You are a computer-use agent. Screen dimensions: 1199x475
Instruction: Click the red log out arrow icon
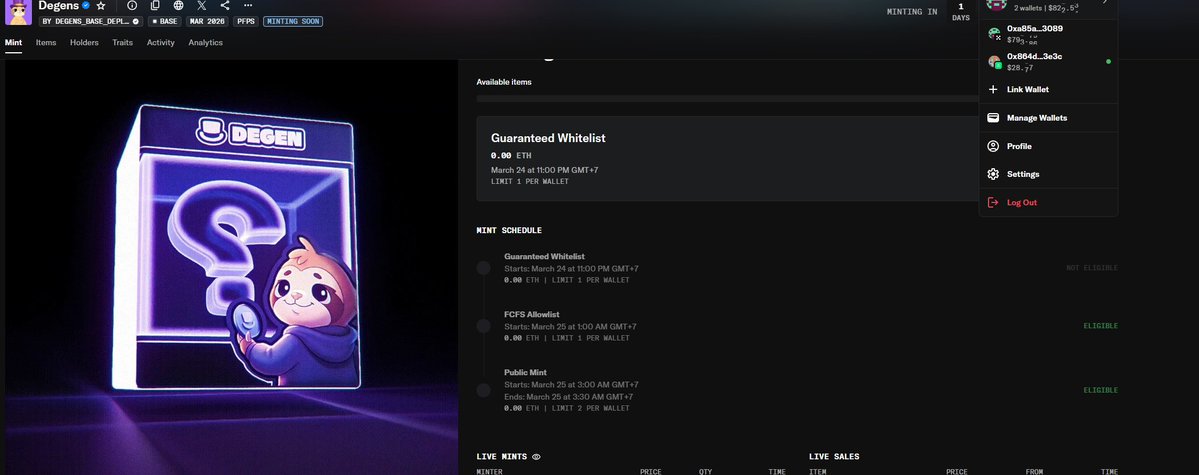coord(993,203)
